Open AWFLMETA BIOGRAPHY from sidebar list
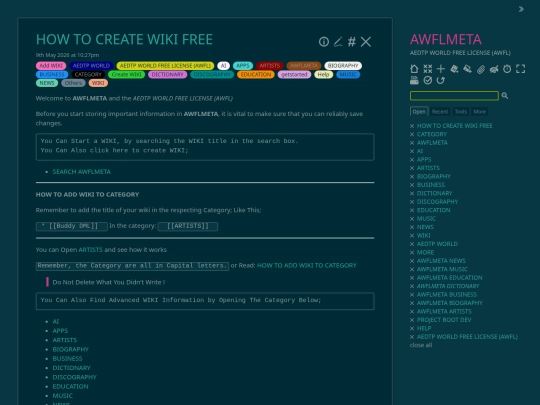This screenshot has width=540, height=405. [450, 303]
